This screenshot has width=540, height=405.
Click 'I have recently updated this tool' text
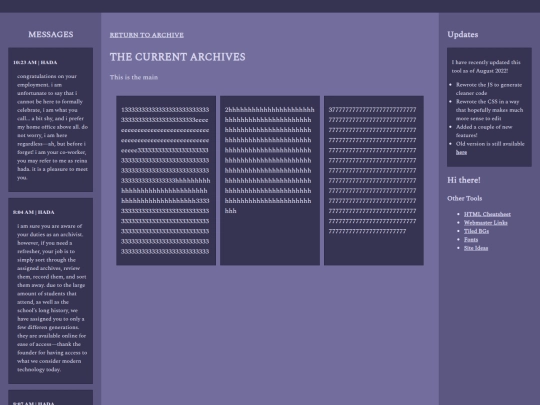point(486,66)
